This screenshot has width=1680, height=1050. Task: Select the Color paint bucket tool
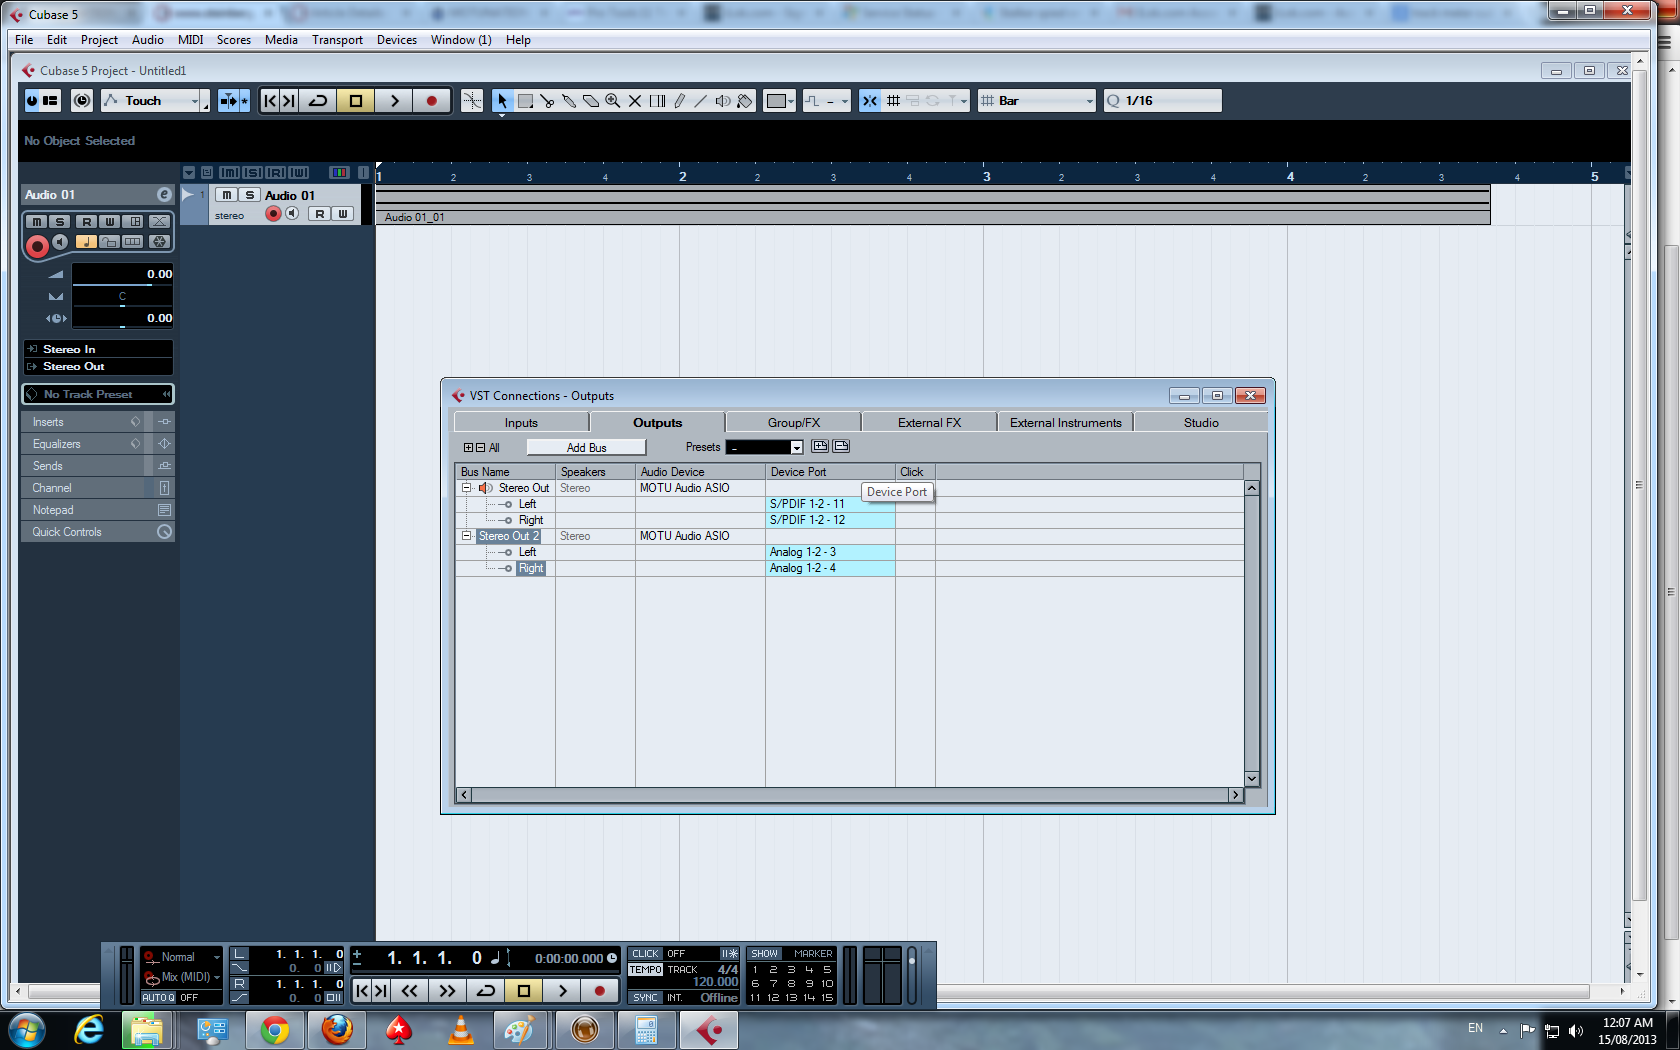pyautogui.click(x=745, y=101)
